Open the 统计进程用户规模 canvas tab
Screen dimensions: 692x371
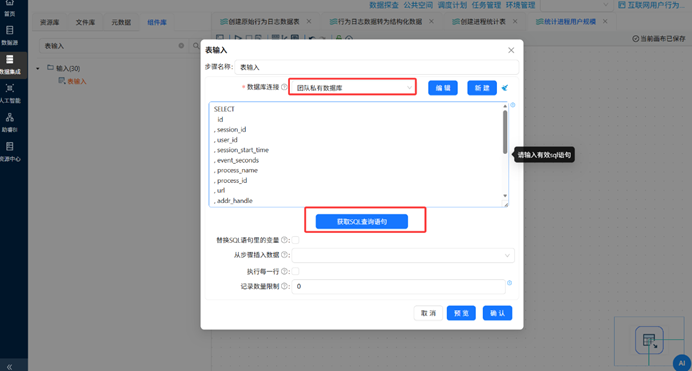tap(566, 21)
